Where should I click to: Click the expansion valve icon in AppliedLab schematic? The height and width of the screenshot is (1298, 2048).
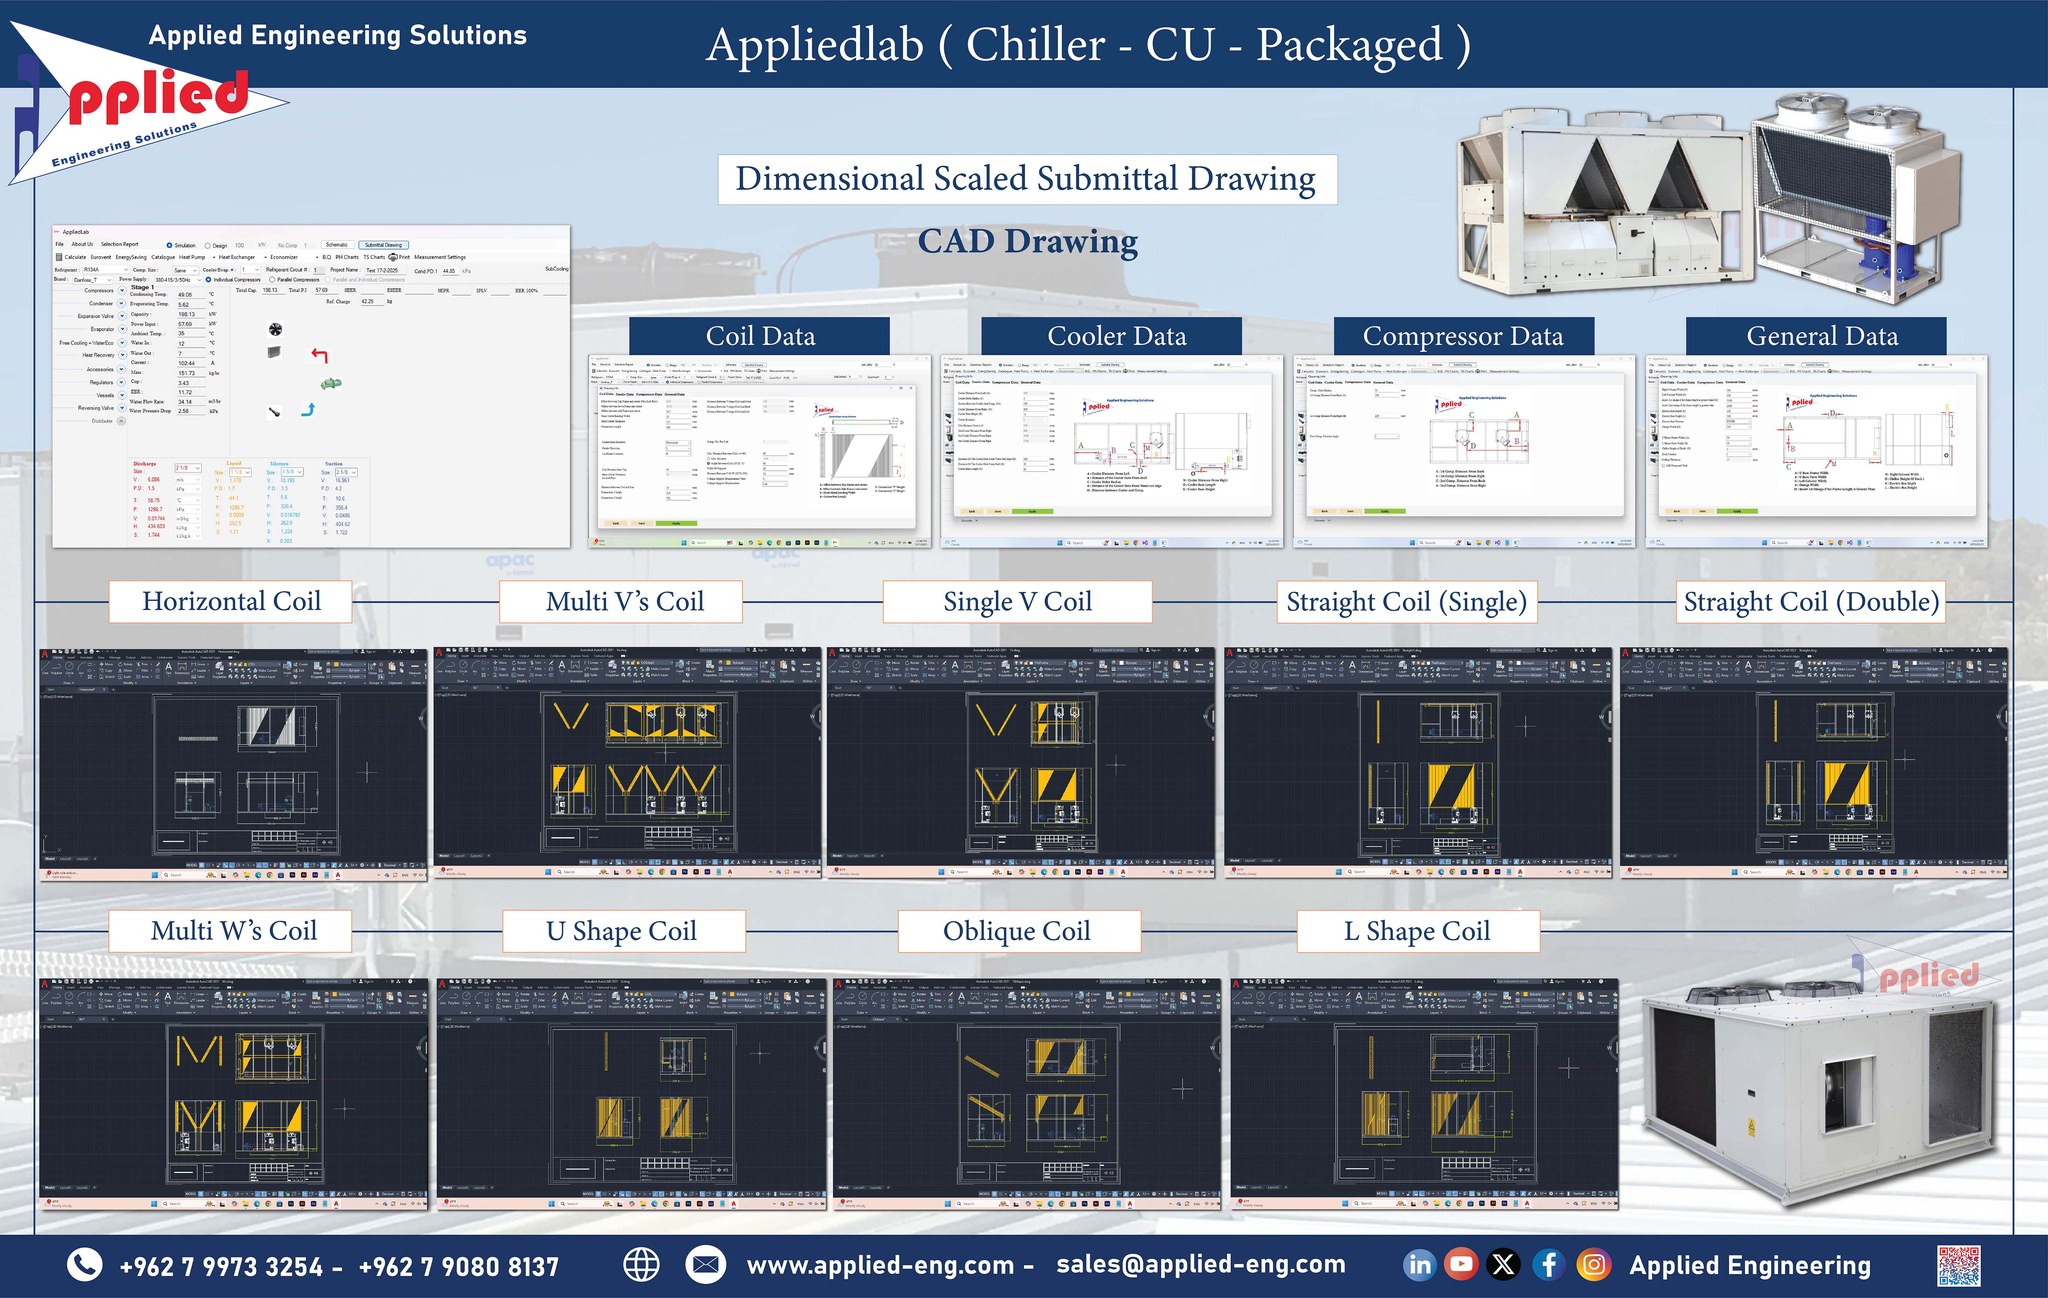pos(274,411)
